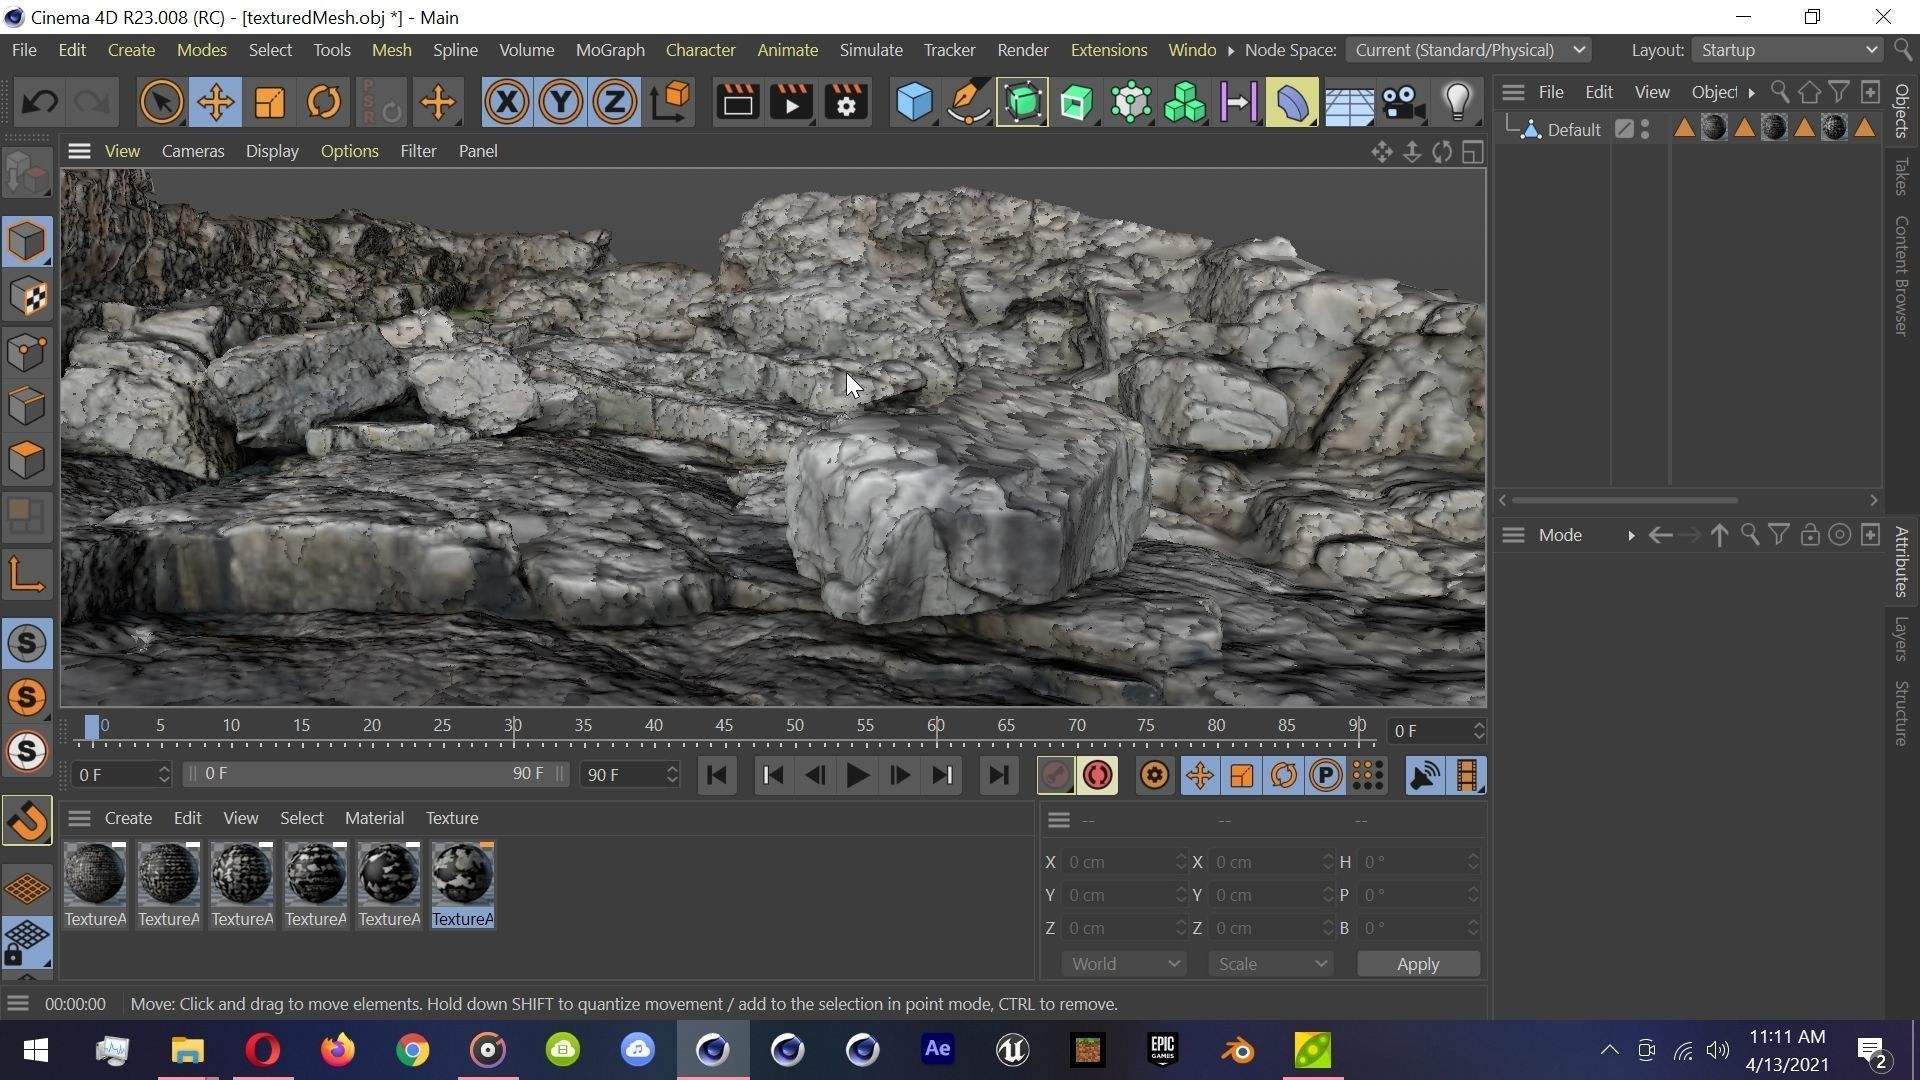Select the Live Selection tool
This screenshot has width=1920, height=1080.
[x=161, y=102]
